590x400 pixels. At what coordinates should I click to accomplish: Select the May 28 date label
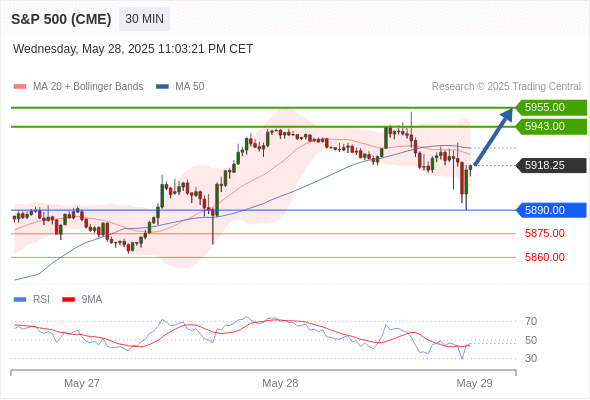pos(280,383)
